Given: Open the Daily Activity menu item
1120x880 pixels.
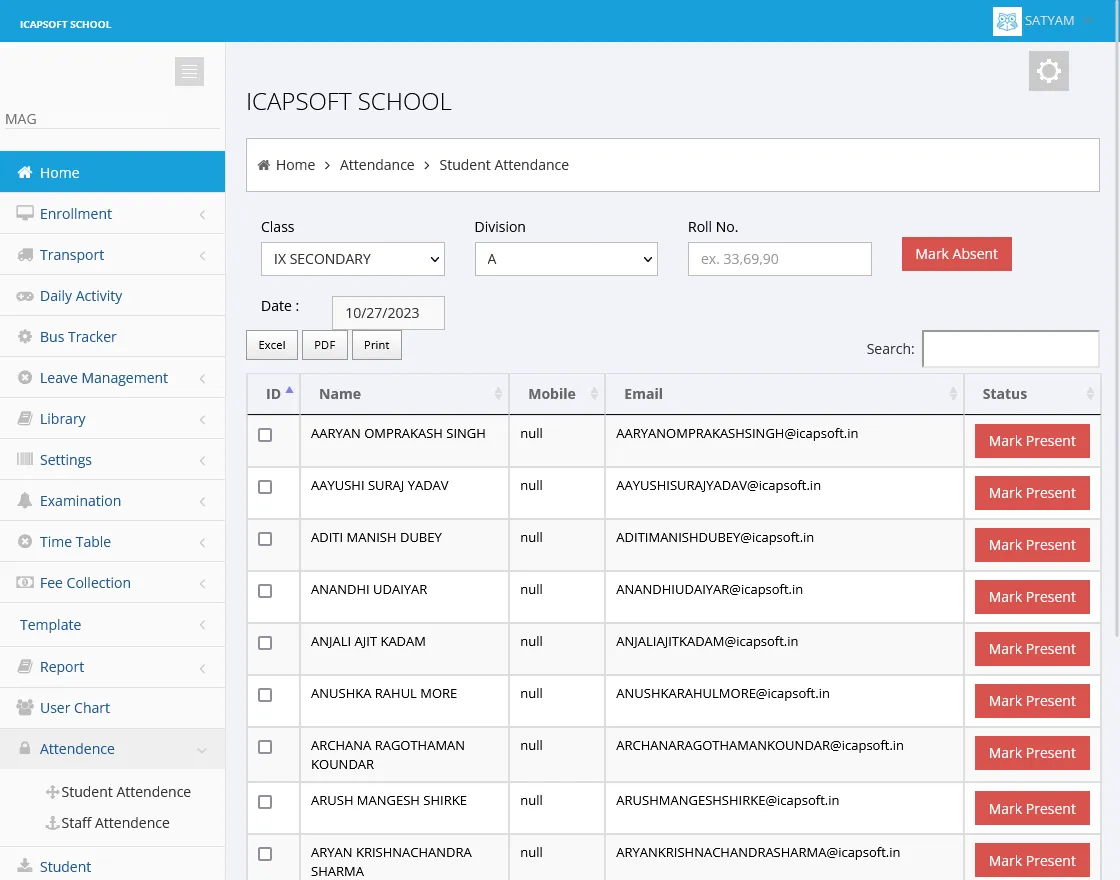Looking at the screenshot, I should click(x=112, y=296).
